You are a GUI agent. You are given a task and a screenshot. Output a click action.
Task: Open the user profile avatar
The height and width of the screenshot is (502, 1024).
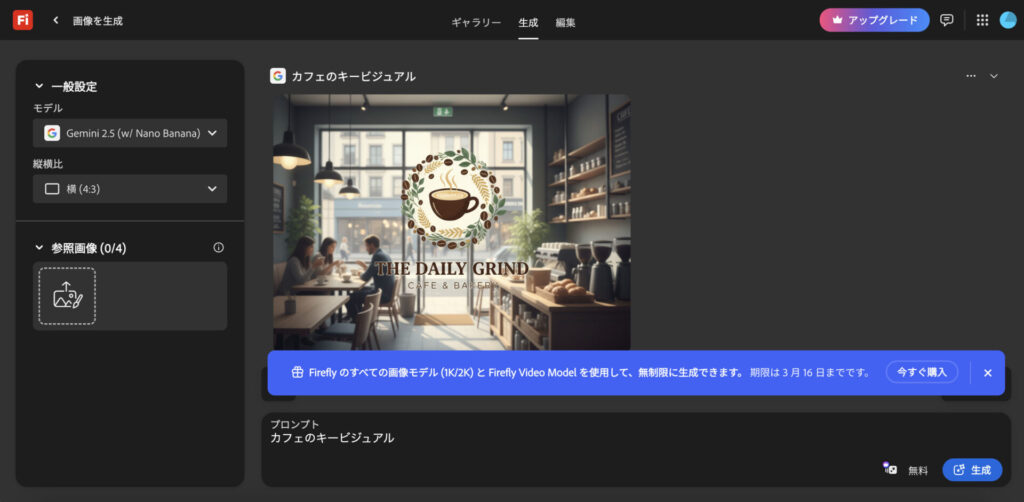[x=1008, y=20]
